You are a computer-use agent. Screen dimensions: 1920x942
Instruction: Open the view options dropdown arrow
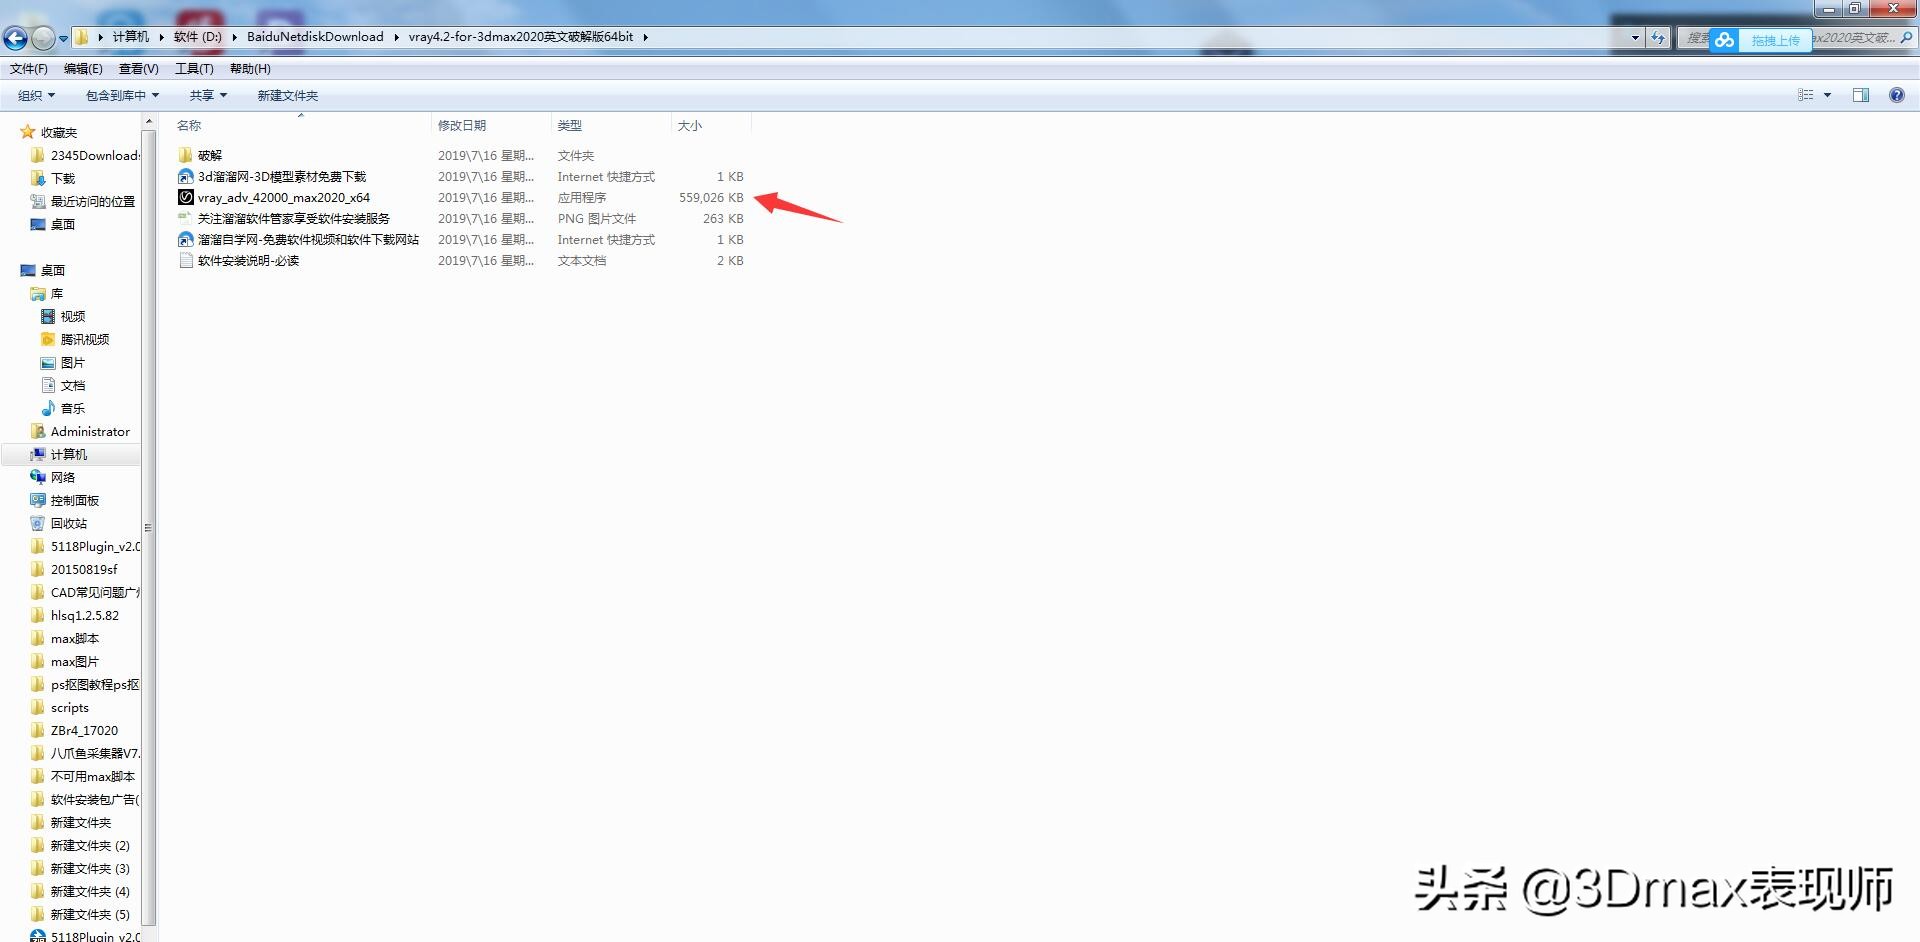1827,95
